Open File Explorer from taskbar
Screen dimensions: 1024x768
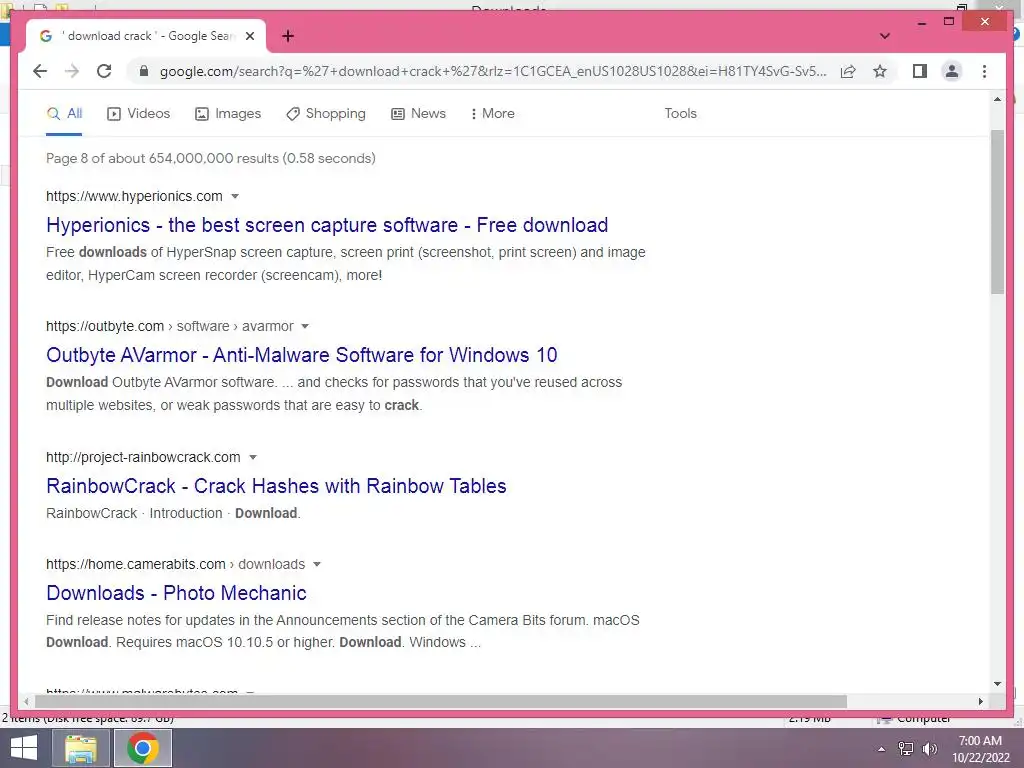click(80, 748)
